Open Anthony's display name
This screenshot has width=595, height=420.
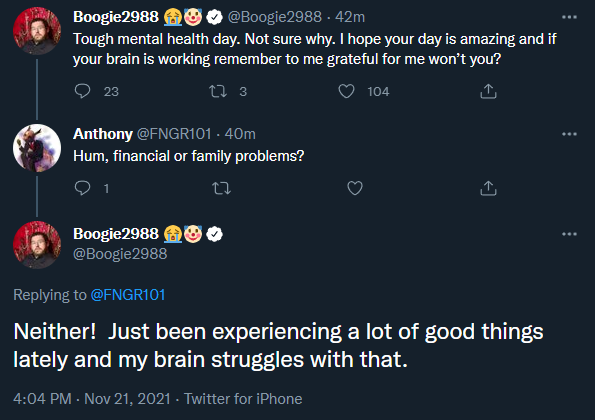point(103,134)
